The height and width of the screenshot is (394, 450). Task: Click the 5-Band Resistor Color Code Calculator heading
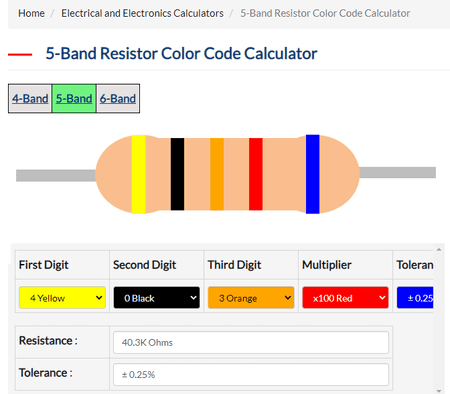pos(181,54)
